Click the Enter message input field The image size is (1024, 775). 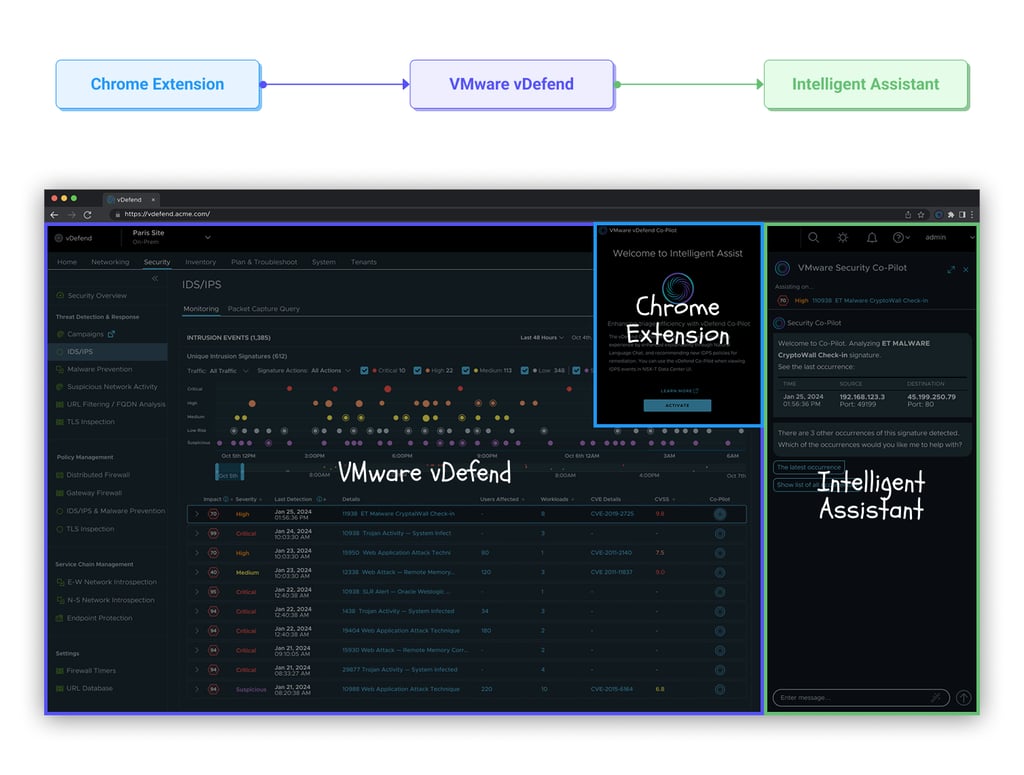point(861,698)
